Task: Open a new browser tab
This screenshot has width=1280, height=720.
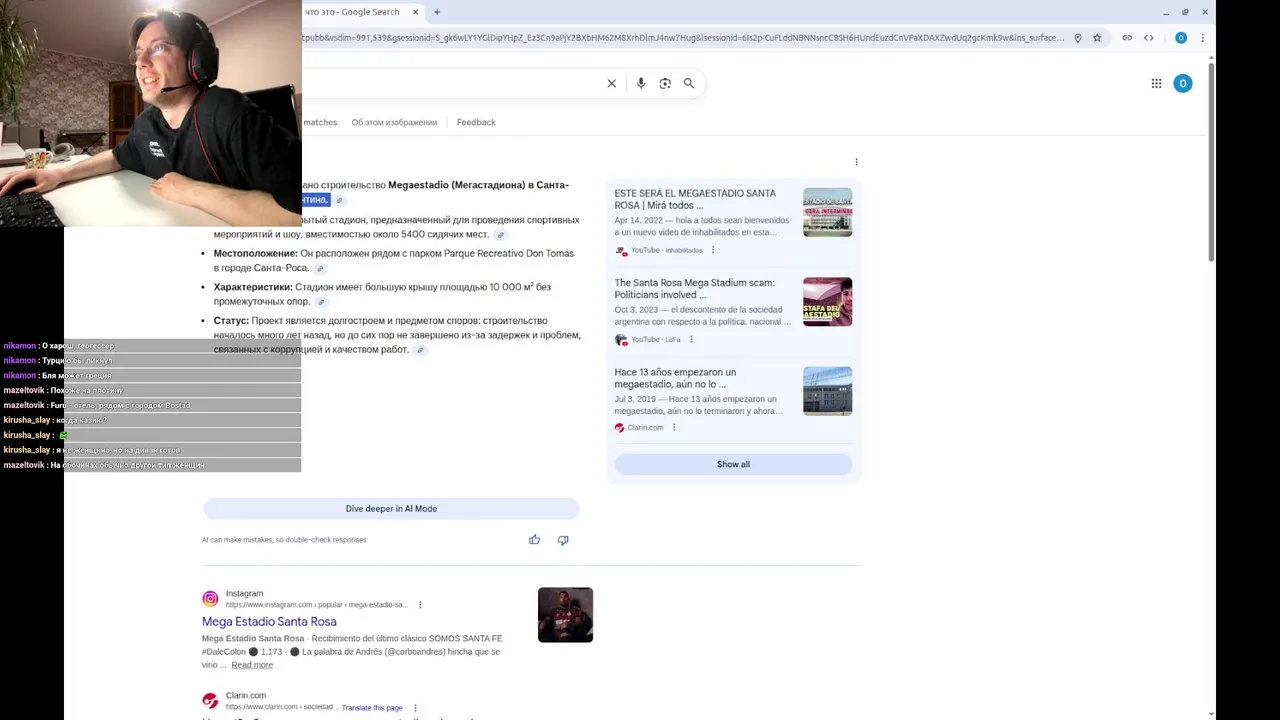Action: pos(437,12)
